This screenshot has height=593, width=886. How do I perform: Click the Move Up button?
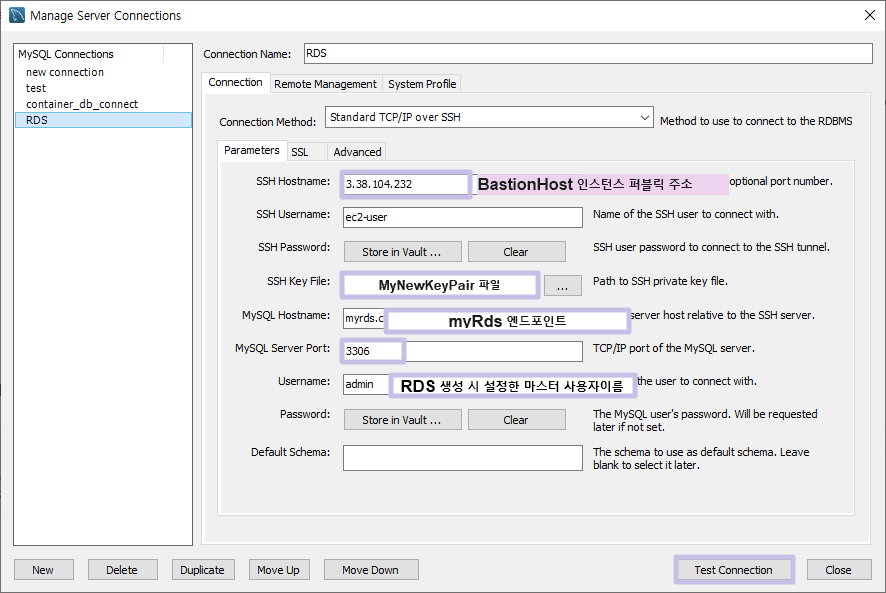279,570
